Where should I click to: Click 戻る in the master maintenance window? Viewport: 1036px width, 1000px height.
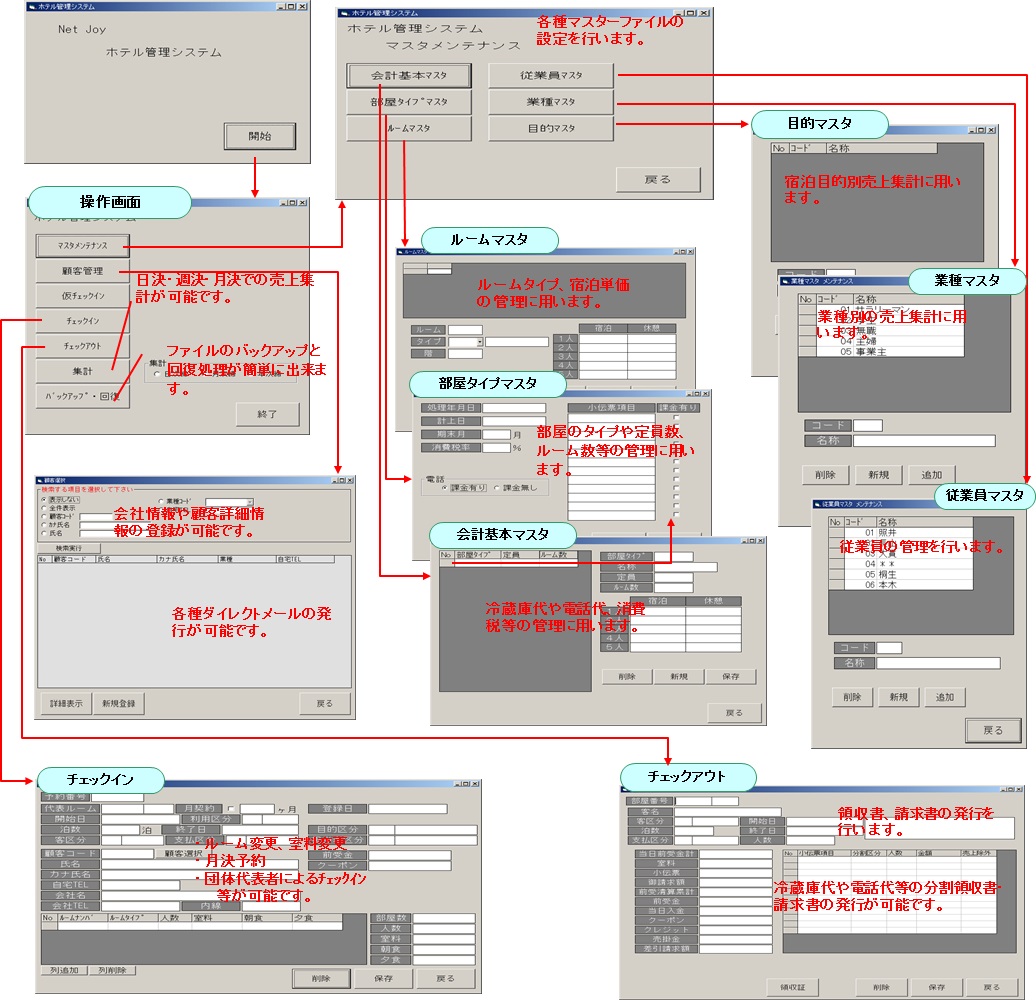click(658, 180)
